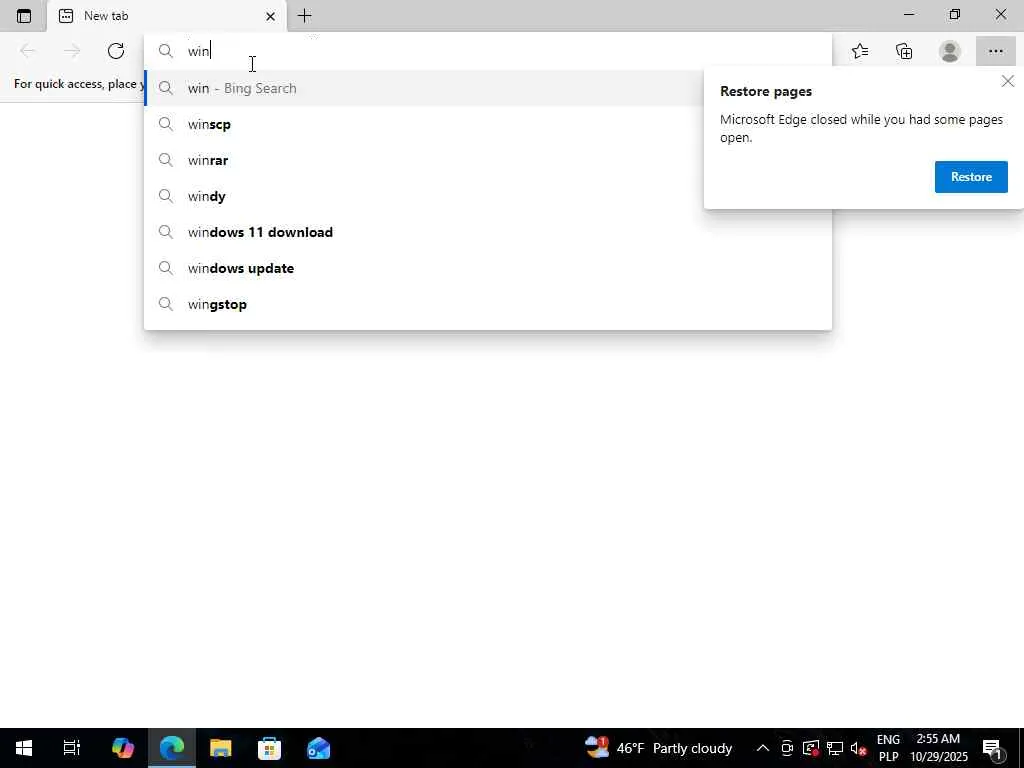Viewport: 1024px width, 768px height.
Task: Launch Copilot from the taskbar
Action: click(123, 748)
